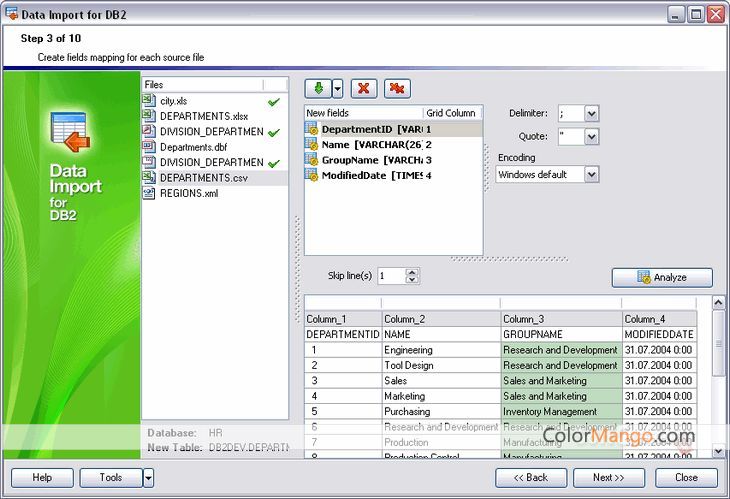Click the scroll down arrow of preview grid
Viewport: 730px width, 499px height.
click(718, 450)
